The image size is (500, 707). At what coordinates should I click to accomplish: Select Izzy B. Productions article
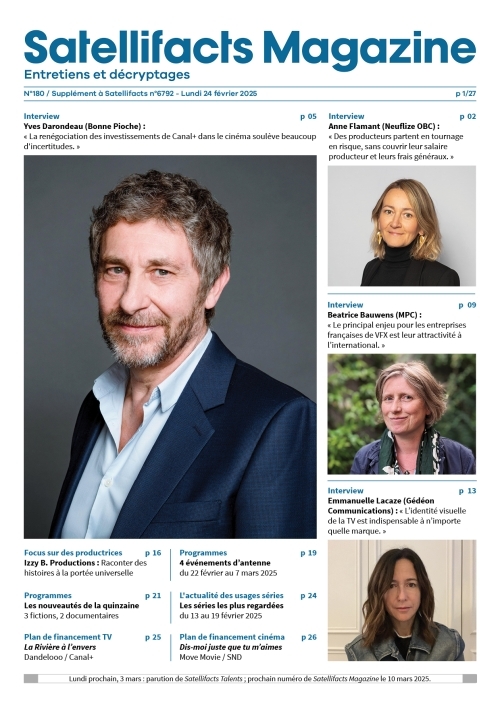pyautogui.click(x=62, y=563)
